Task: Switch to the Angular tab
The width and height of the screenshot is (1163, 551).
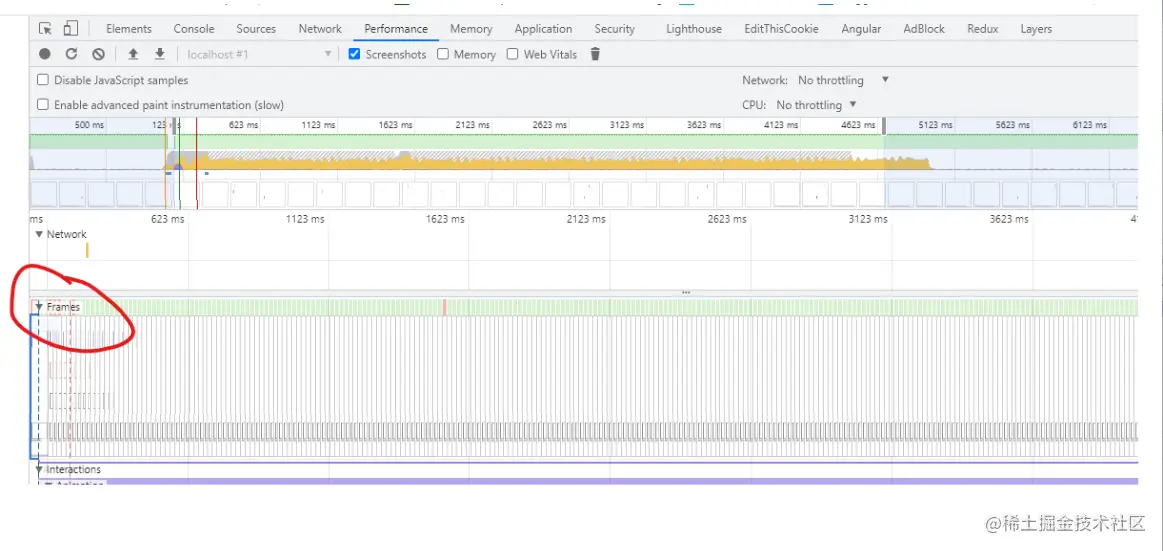Action: coord(861,29)
